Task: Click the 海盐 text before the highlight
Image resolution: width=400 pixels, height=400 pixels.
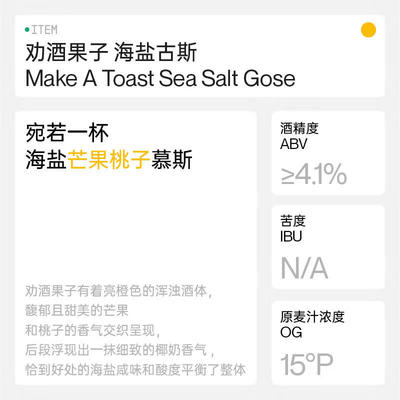Action: [46, 160]
